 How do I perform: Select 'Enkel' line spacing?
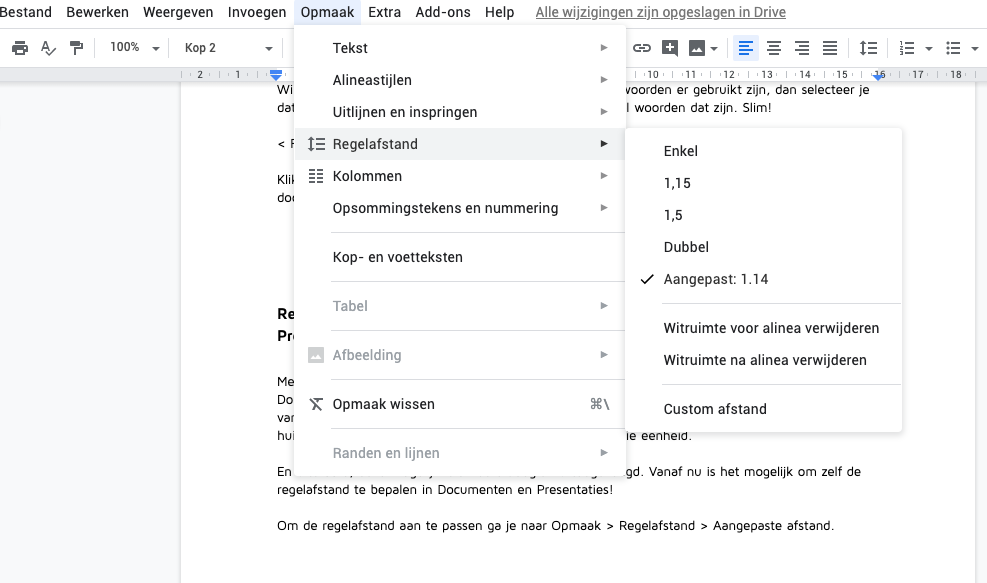pyautogui.click(x=681, y=151)
